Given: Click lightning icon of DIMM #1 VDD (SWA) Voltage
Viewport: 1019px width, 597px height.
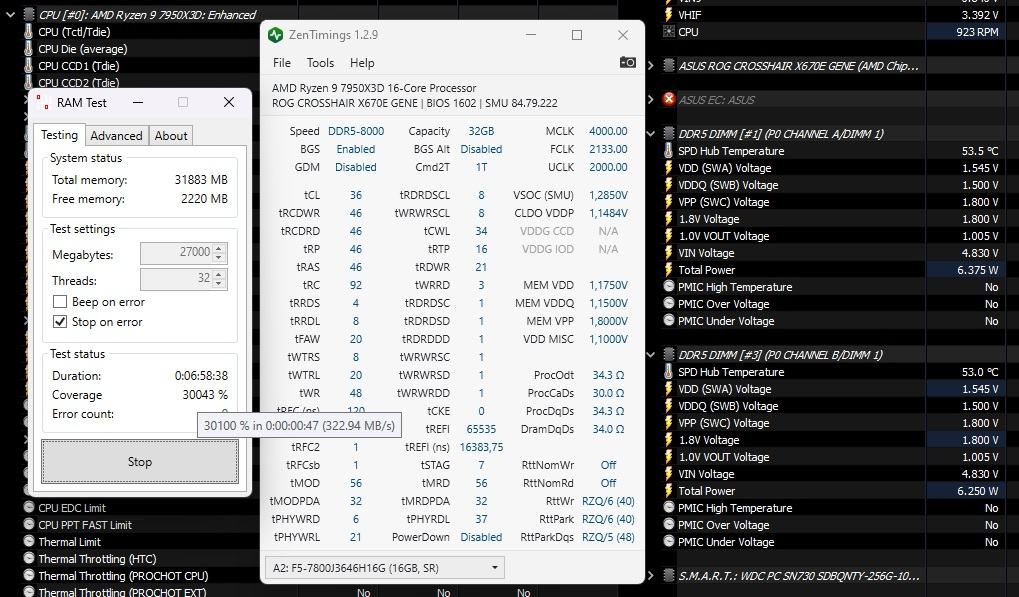Looking at the screenshot, I should (669, 168).
